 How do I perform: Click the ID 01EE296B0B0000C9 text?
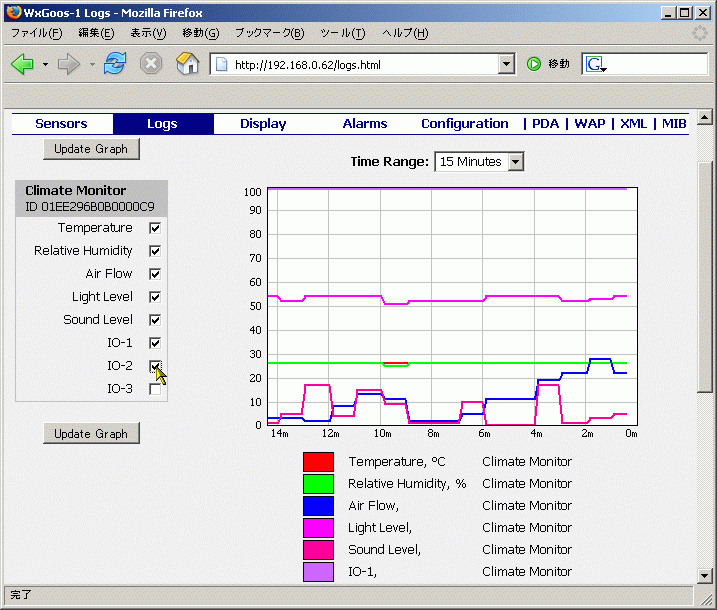[90, 207]
